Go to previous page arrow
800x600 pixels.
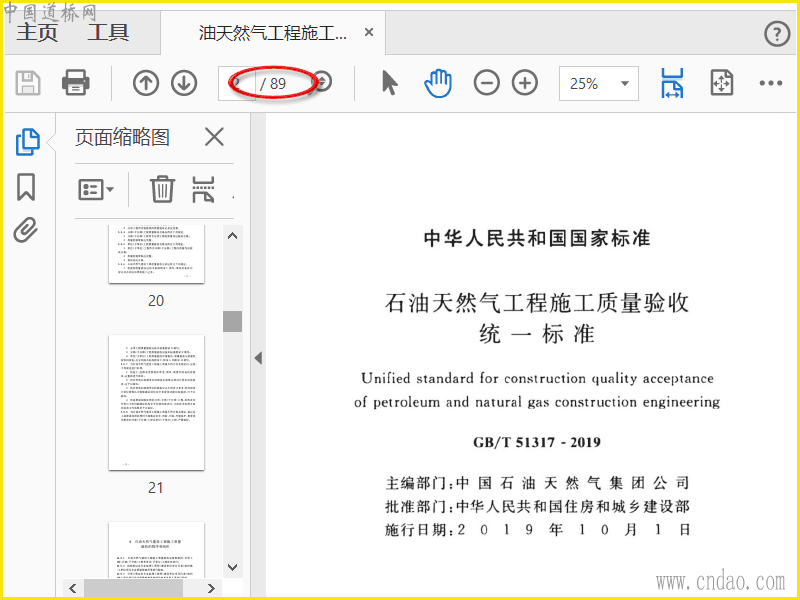(146, 83)
